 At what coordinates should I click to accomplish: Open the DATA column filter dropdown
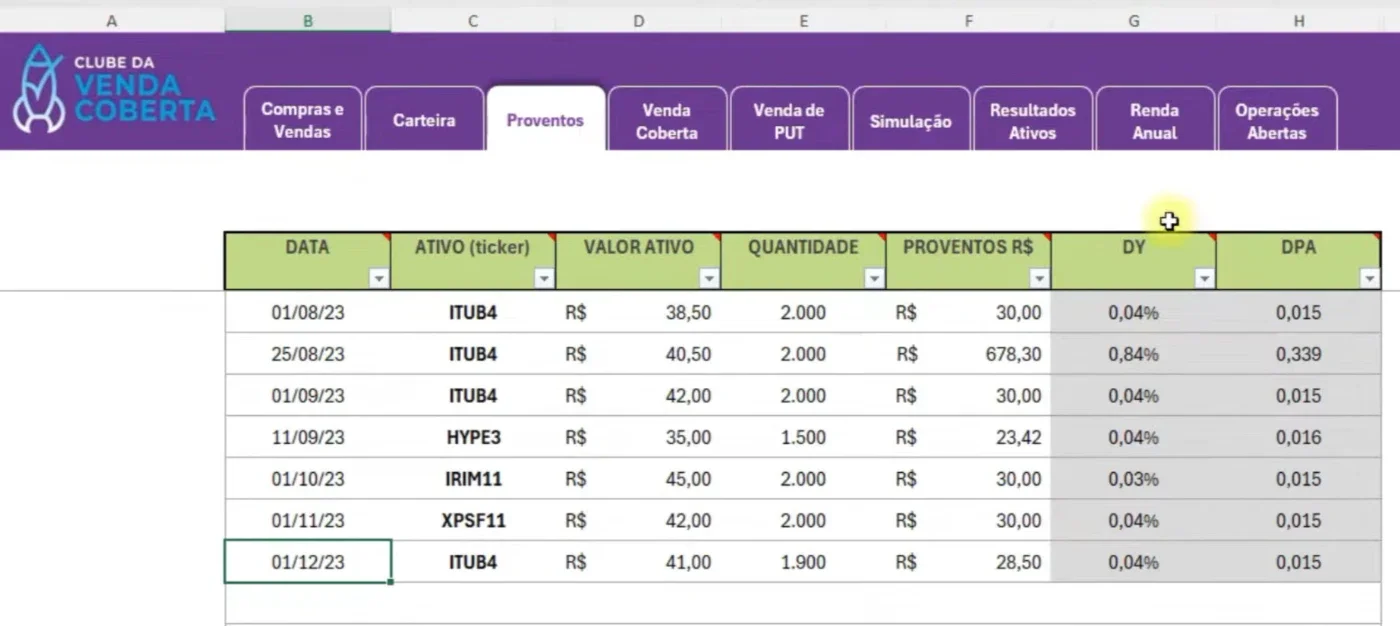379,279
